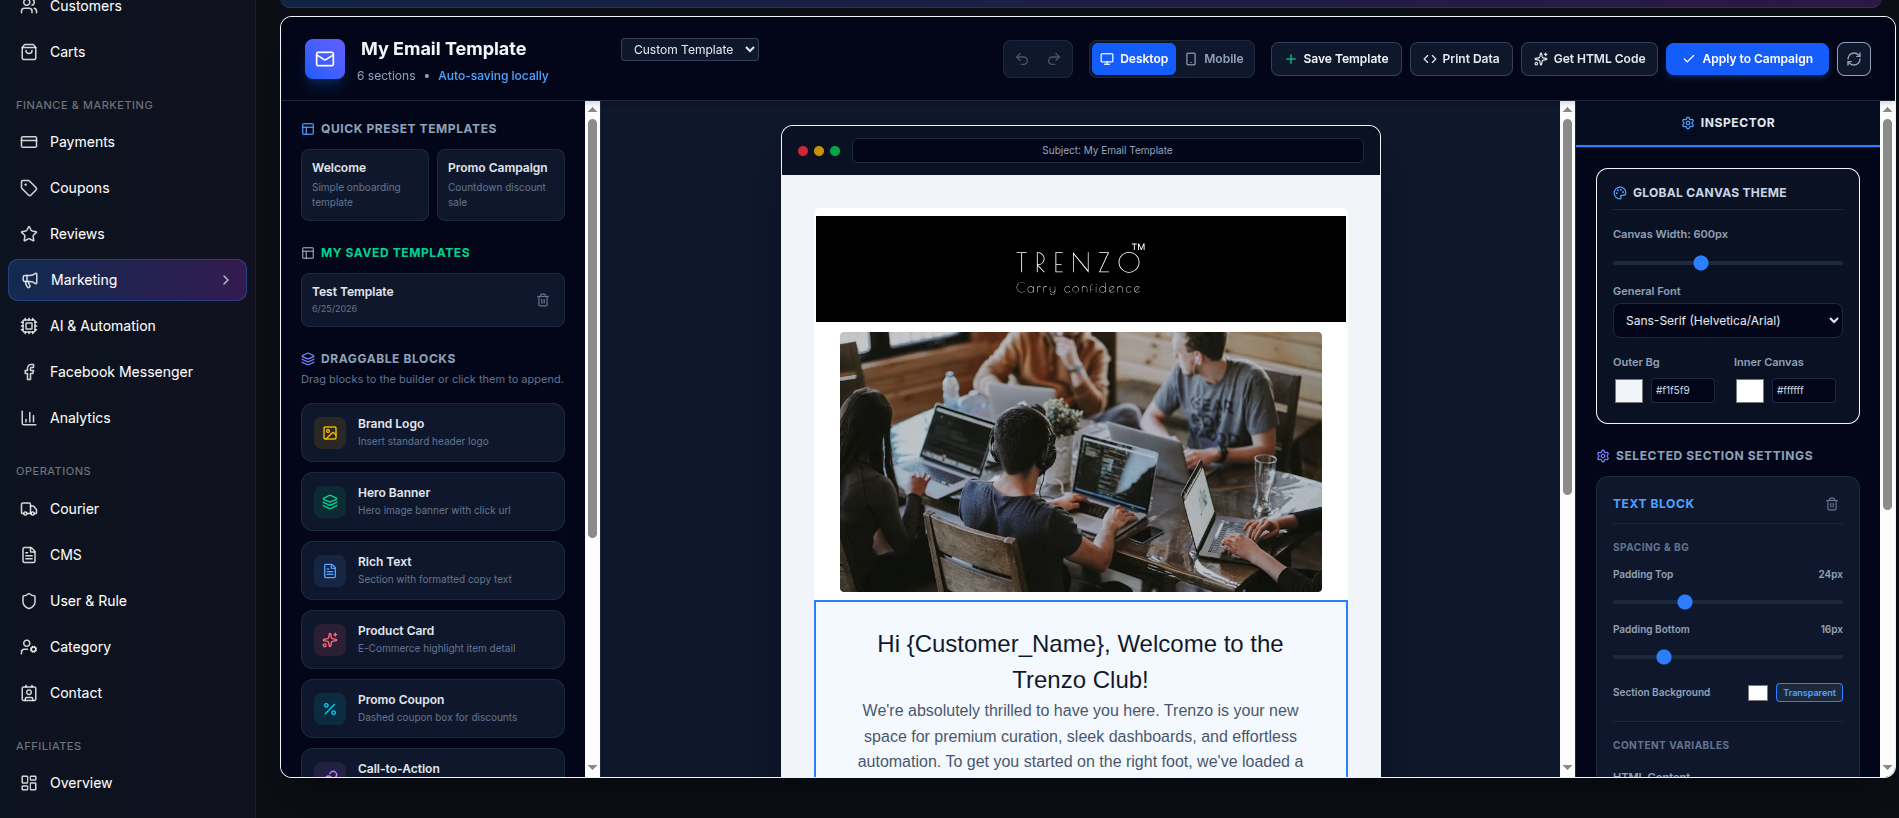Viewport: 1899px width, 818px height.
Task: Click the CMS document icon
Action: (29, 555)
